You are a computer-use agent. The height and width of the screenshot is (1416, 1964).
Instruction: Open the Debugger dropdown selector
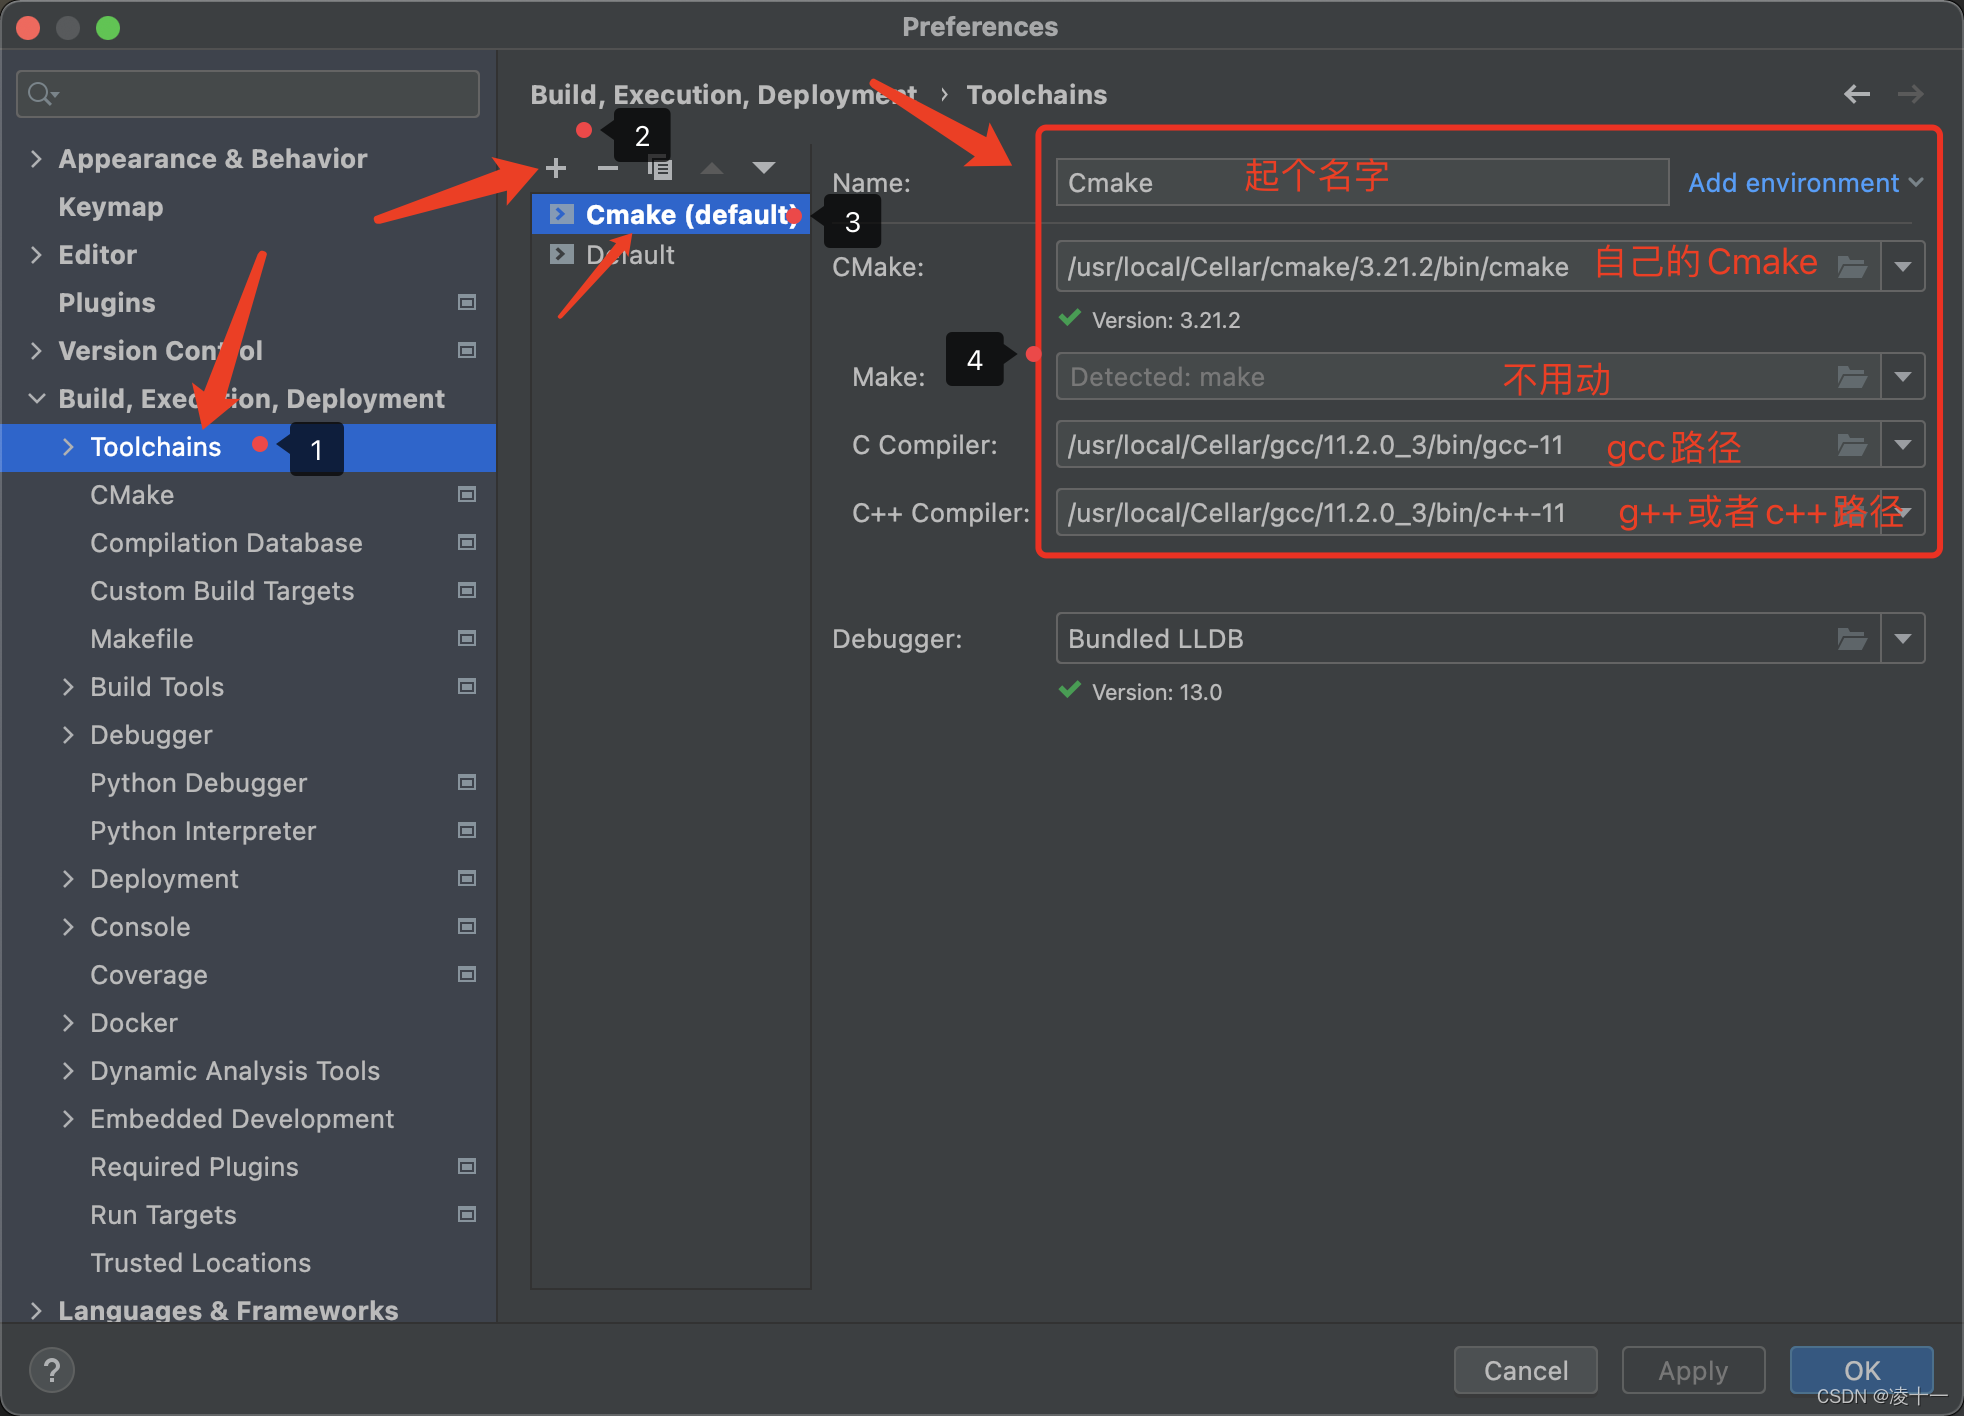click(1903, 639)
